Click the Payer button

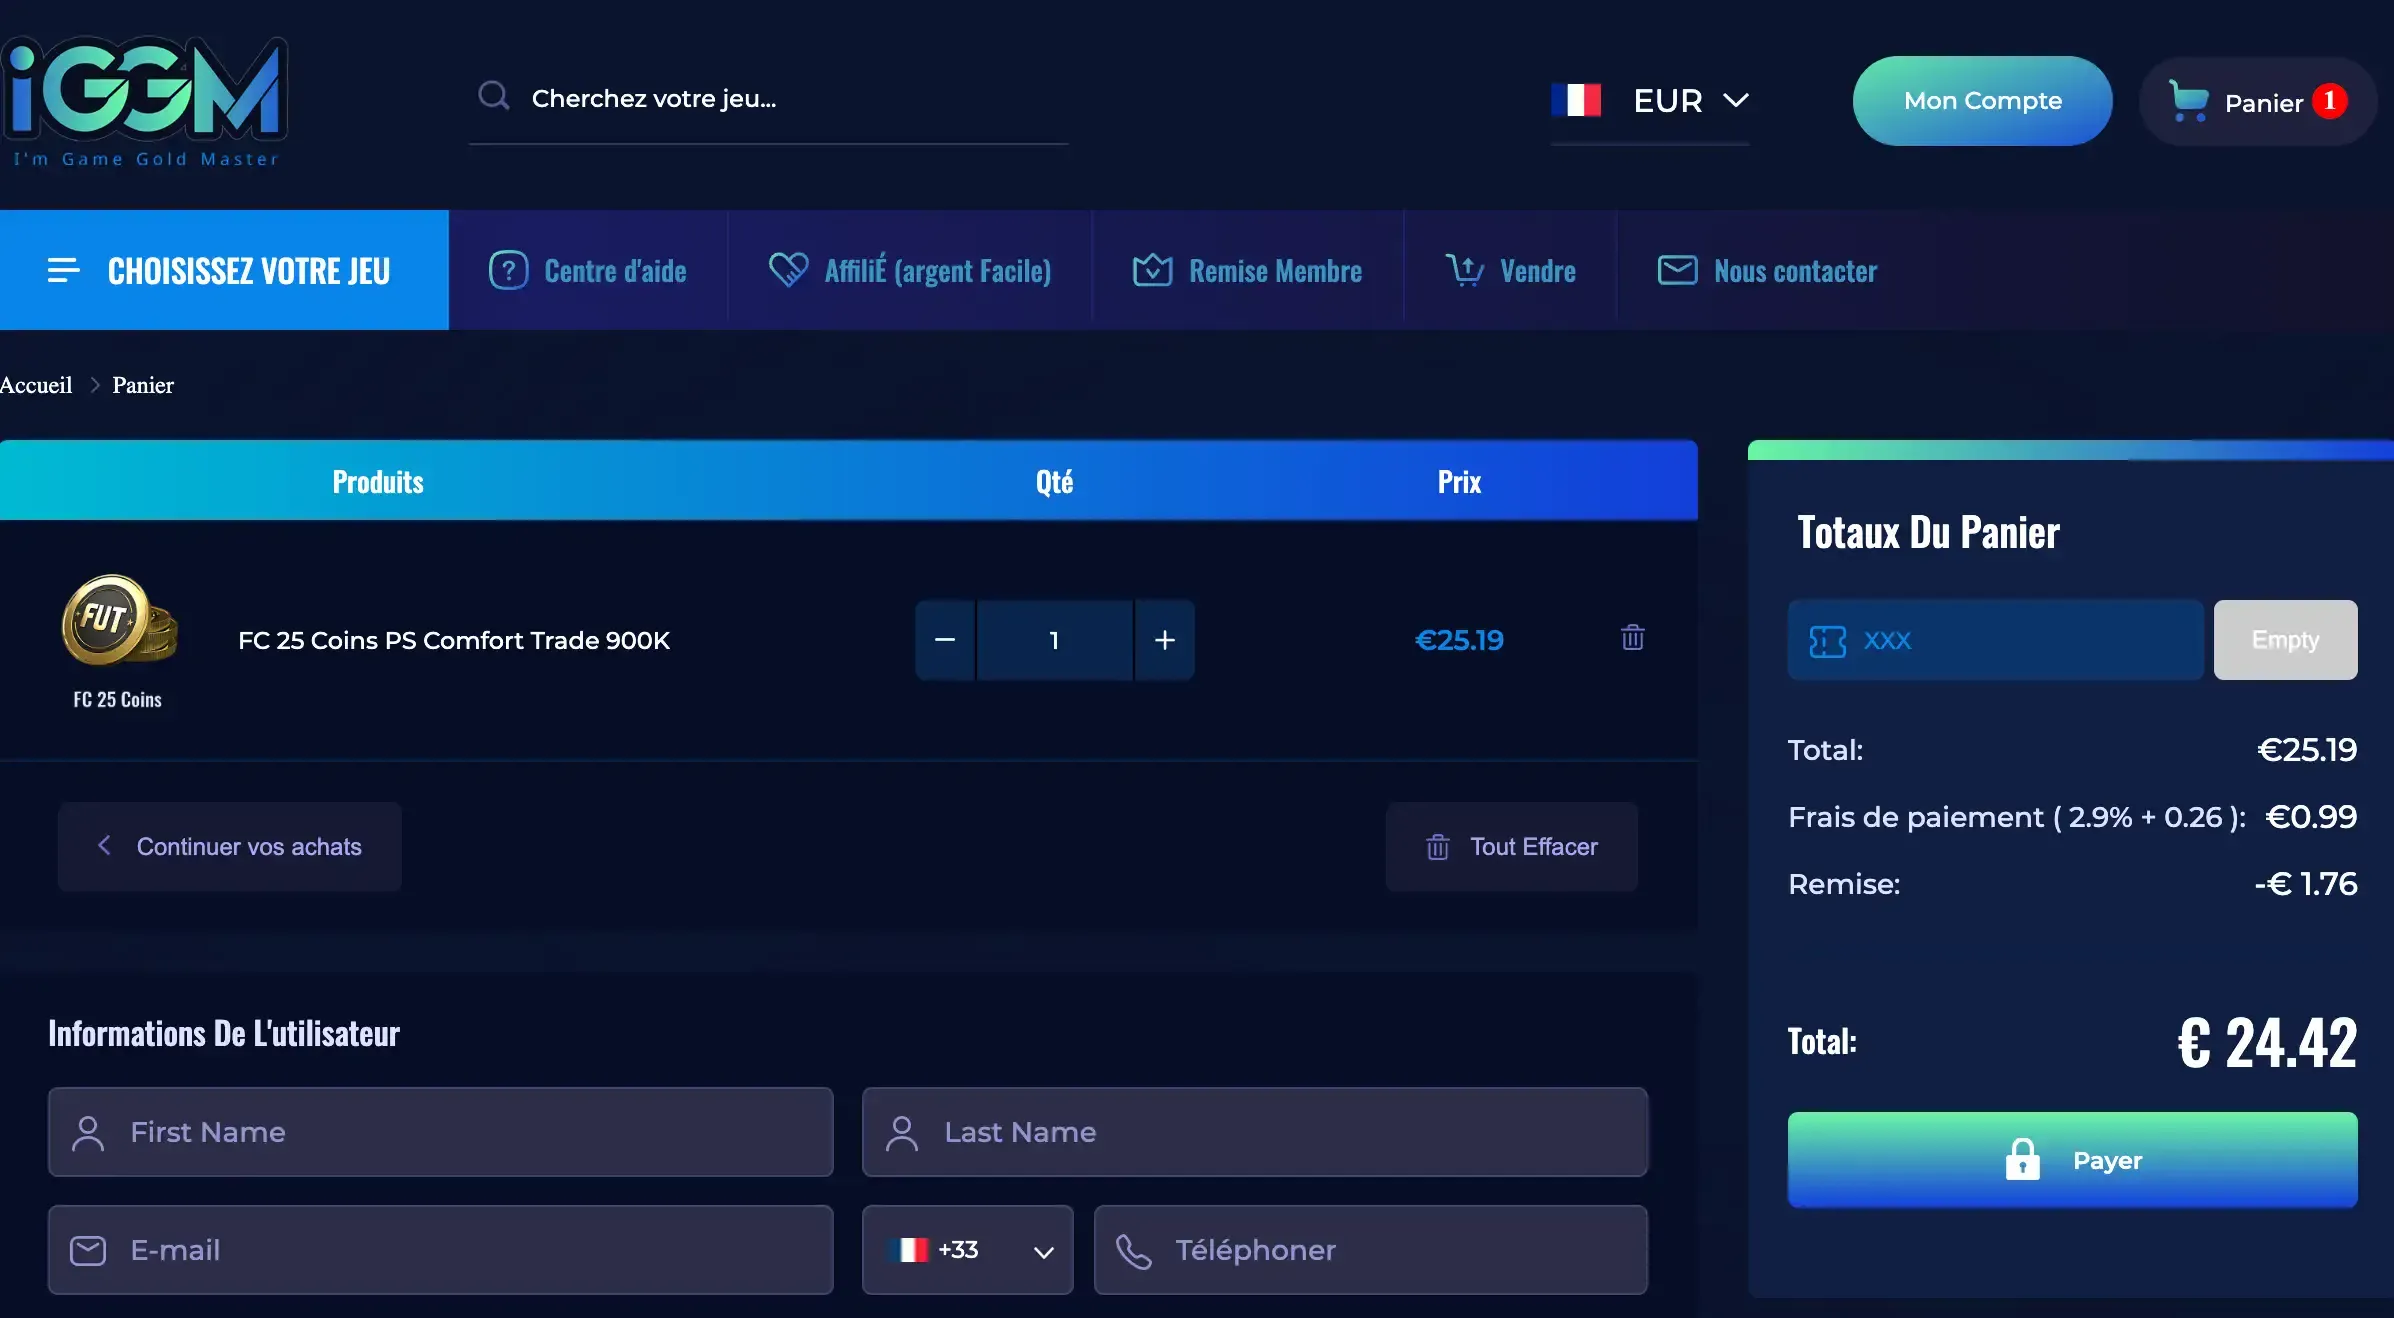[2072, 1160]
